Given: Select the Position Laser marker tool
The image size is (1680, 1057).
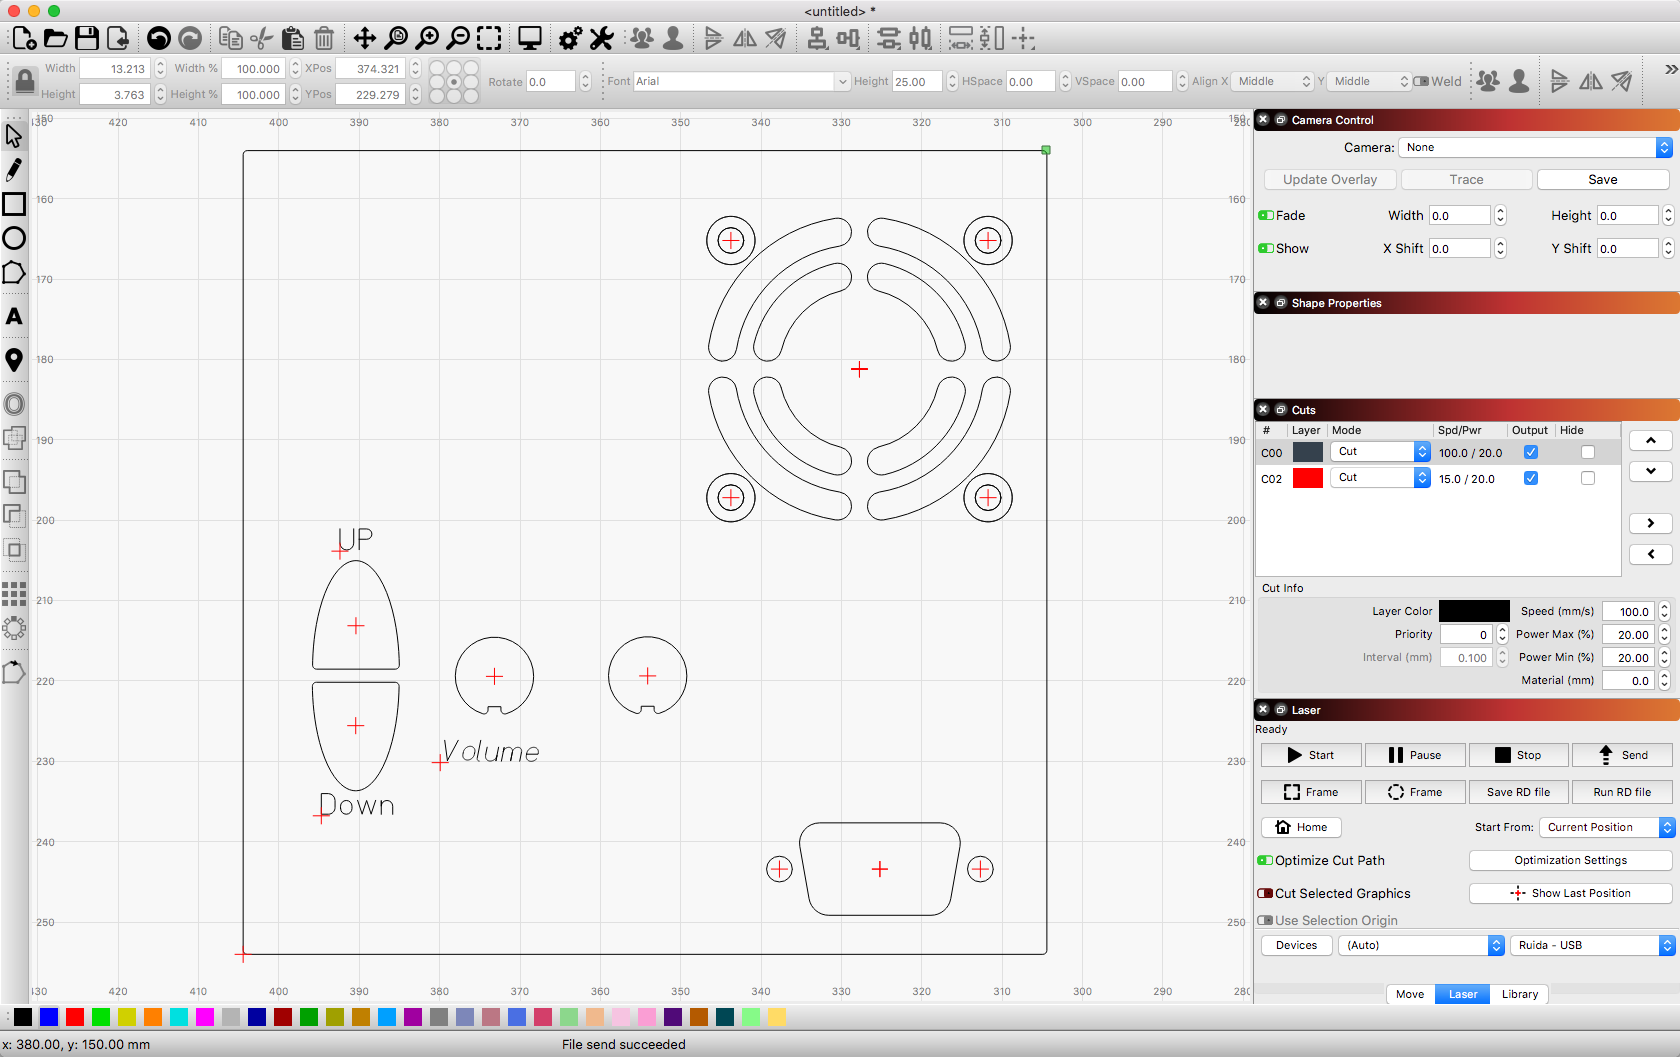Looking at the screenshot, I should pos(14,360).
